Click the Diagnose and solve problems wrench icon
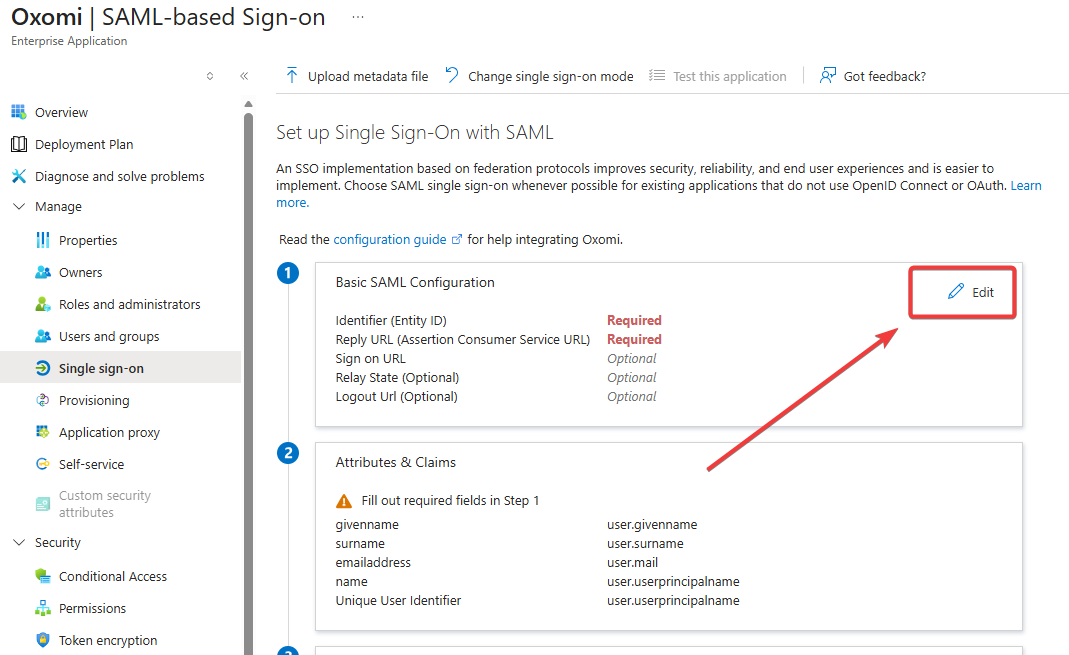The image size is (1069, 655). click(18, 176)
